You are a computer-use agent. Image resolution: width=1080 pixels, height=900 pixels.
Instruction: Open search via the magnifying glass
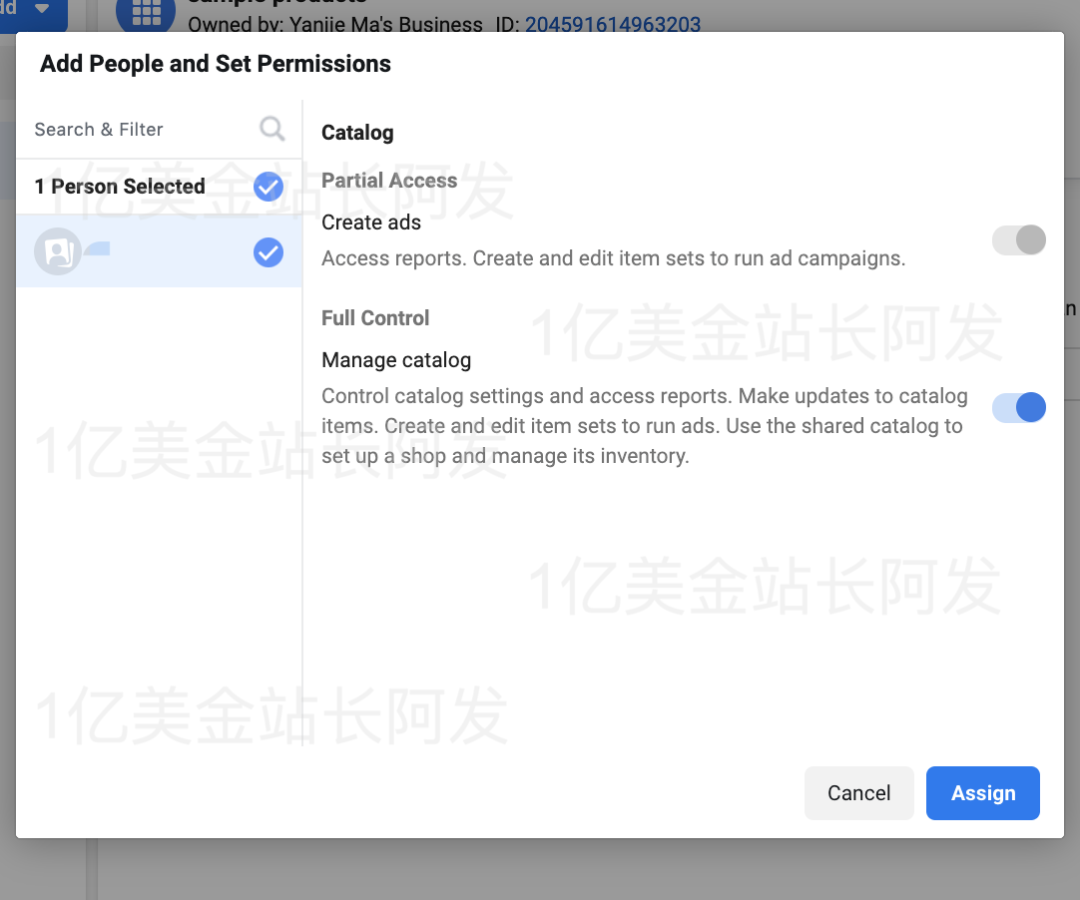[x=271, y=129]
